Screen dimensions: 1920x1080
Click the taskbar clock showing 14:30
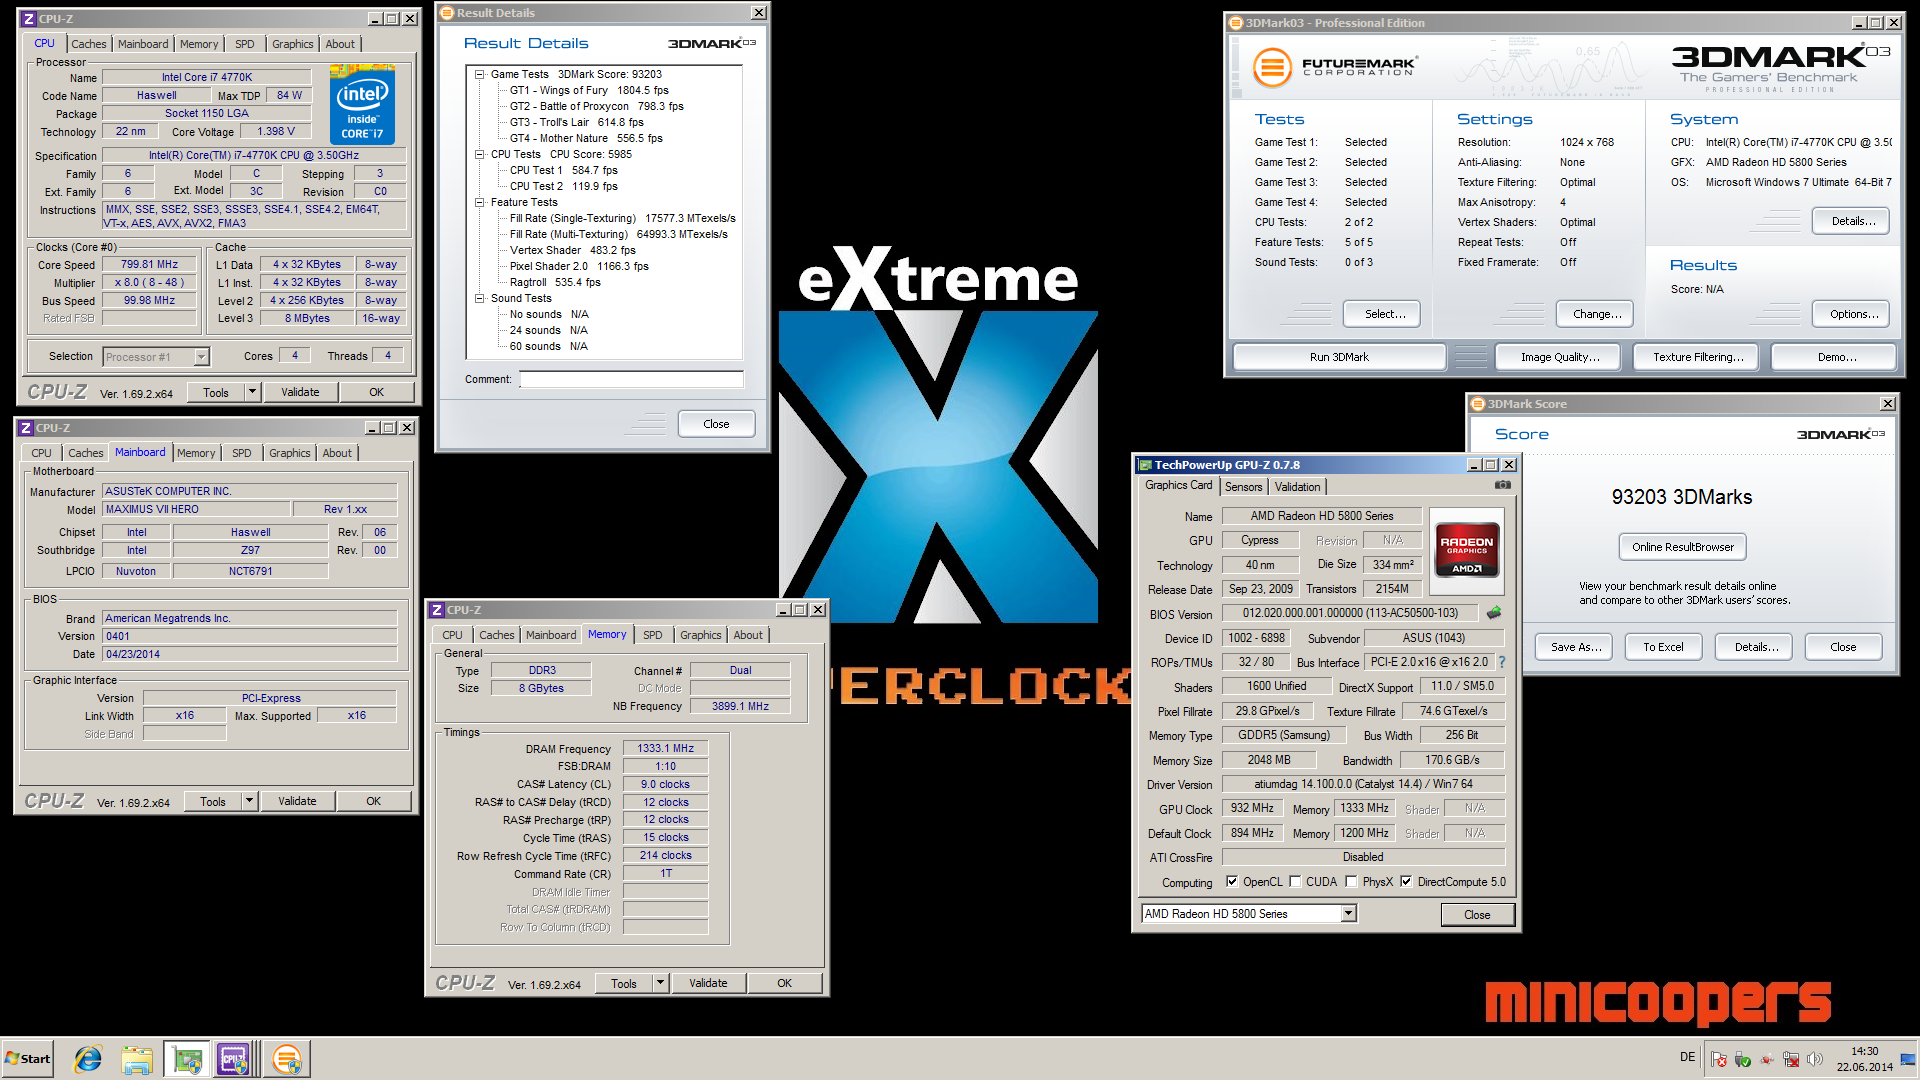[1864, 1059]
